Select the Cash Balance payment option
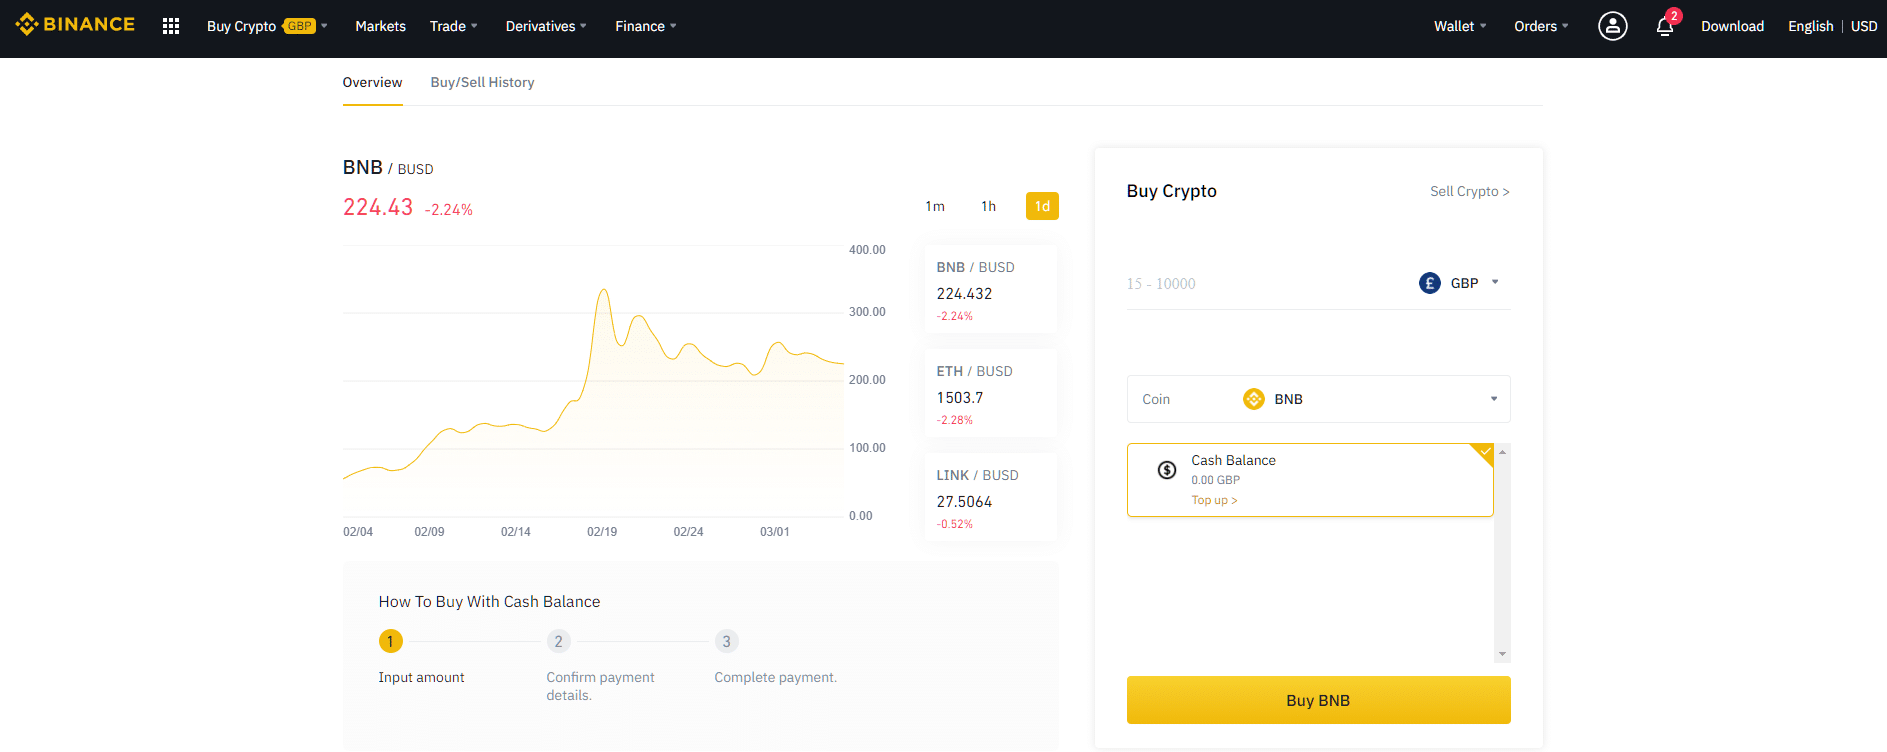 coord(1310,480)
